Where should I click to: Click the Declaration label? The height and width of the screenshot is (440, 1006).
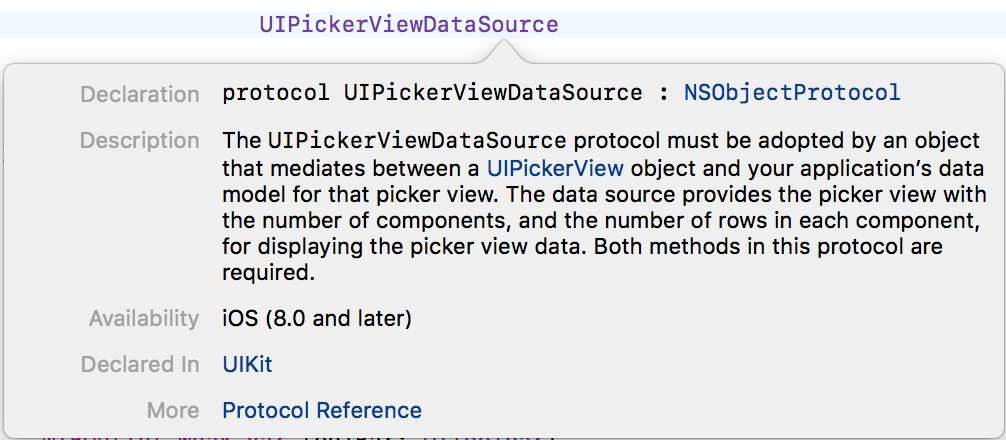click(x=140, y=94)
